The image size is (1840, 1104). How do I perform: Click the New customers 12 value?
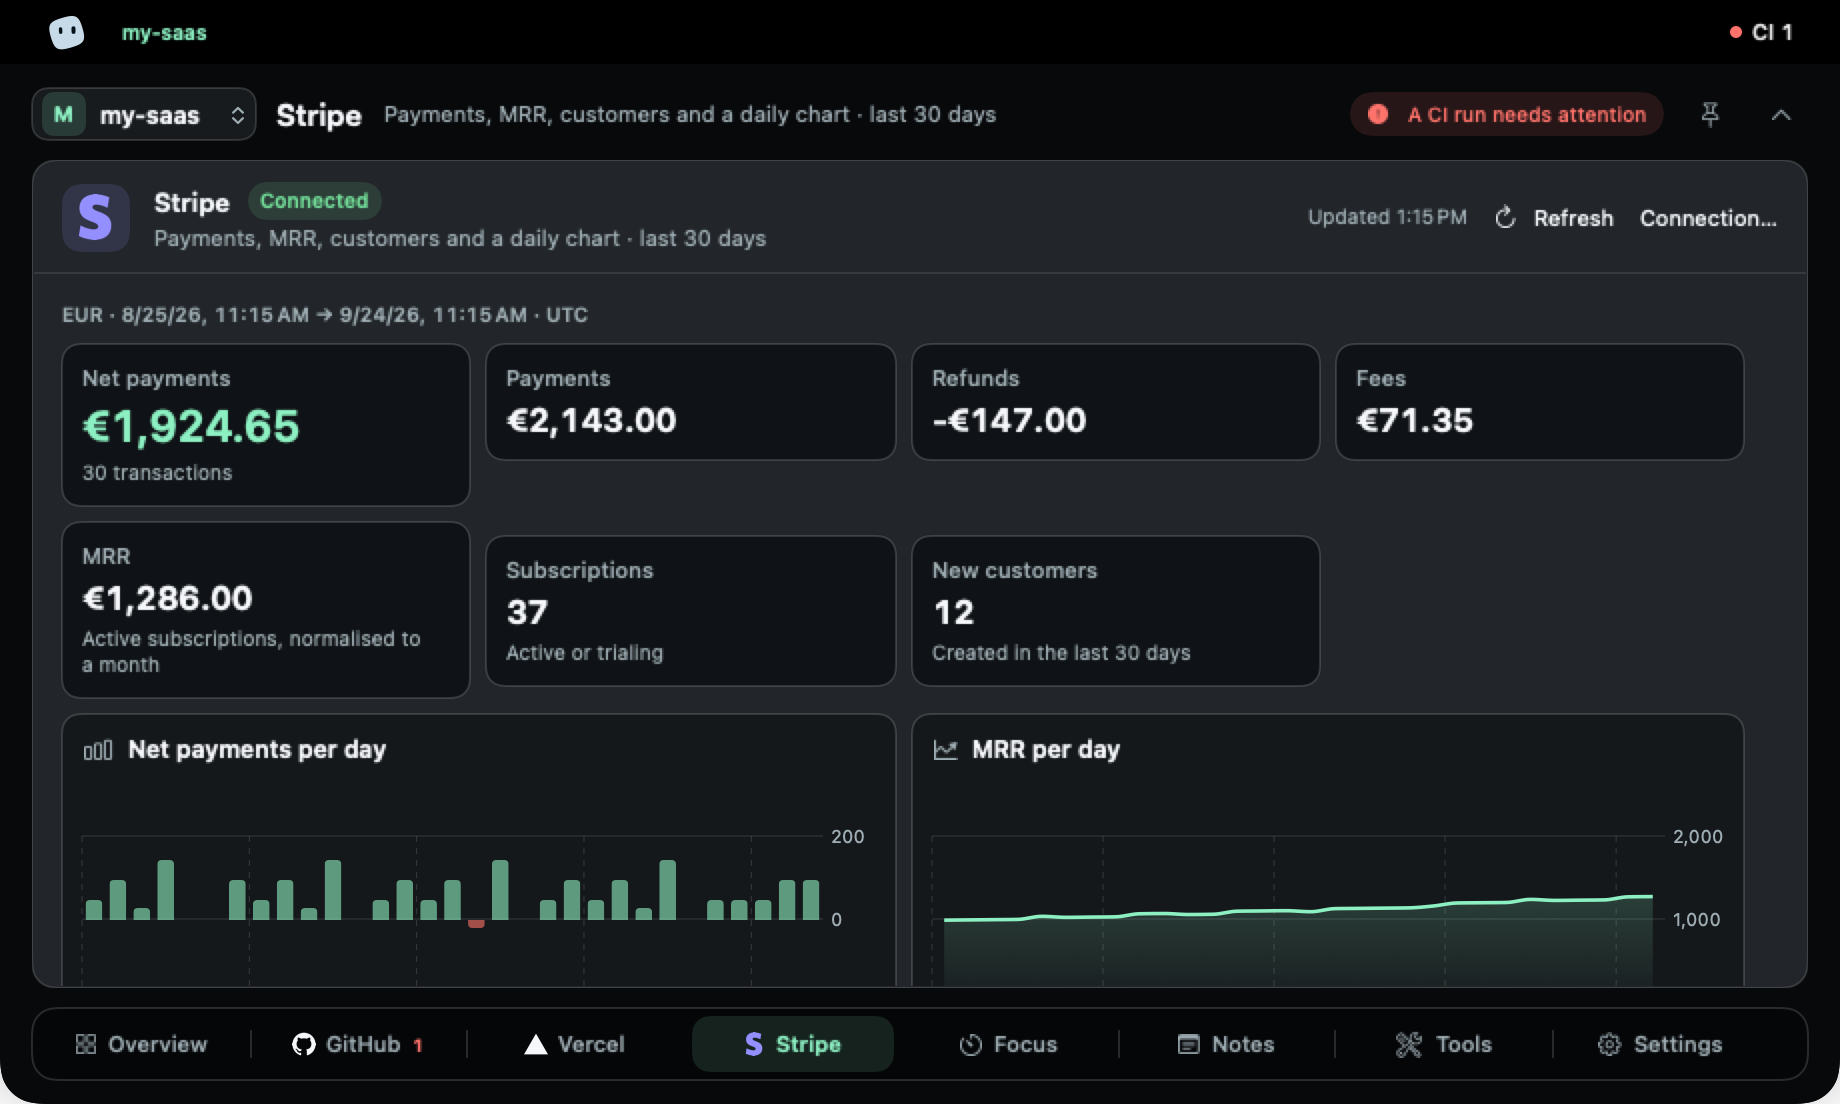[953, 612]
